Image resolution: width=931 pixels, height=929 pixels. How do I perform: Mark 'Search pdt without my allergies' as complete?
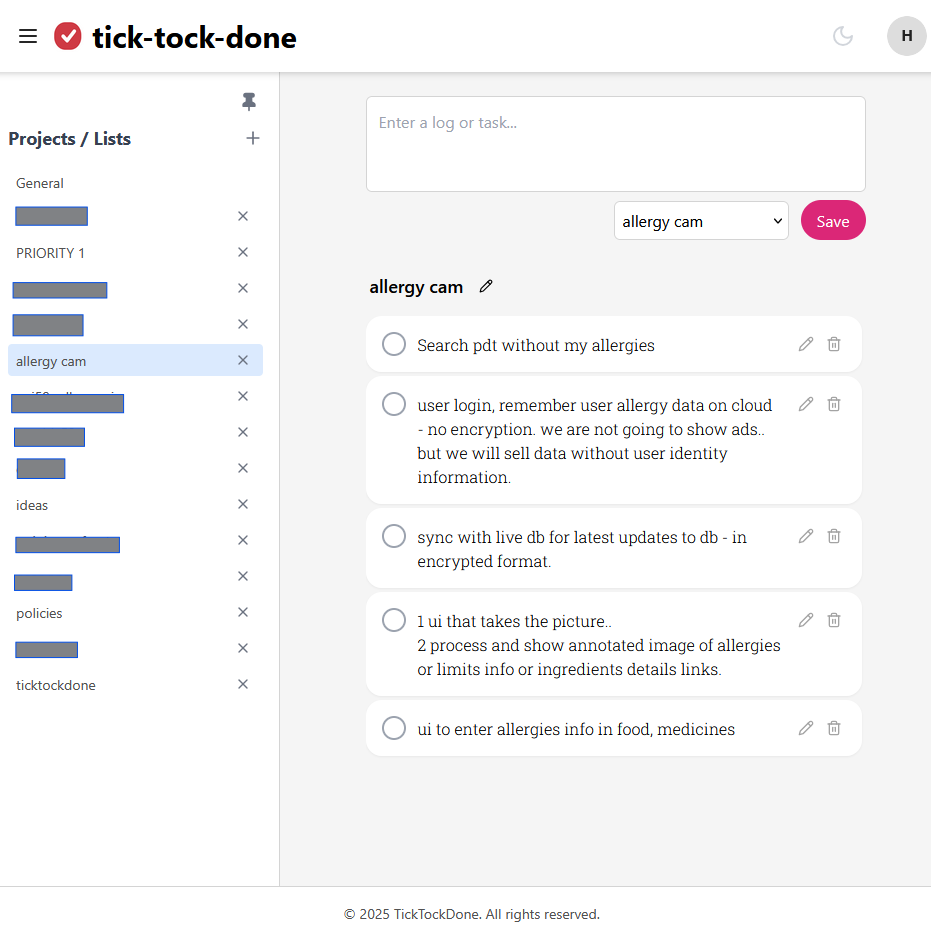pyautogui.click(x=393, y=343)
